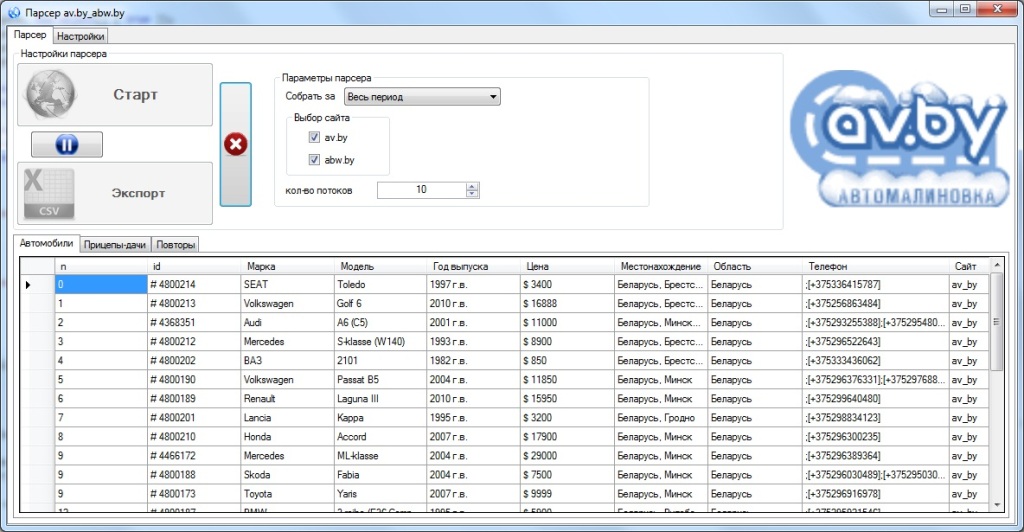Screen dimensions: 1024x532
Task: Close the Парсер av.by_abw.by window
Action: click(x=997, y=9)
